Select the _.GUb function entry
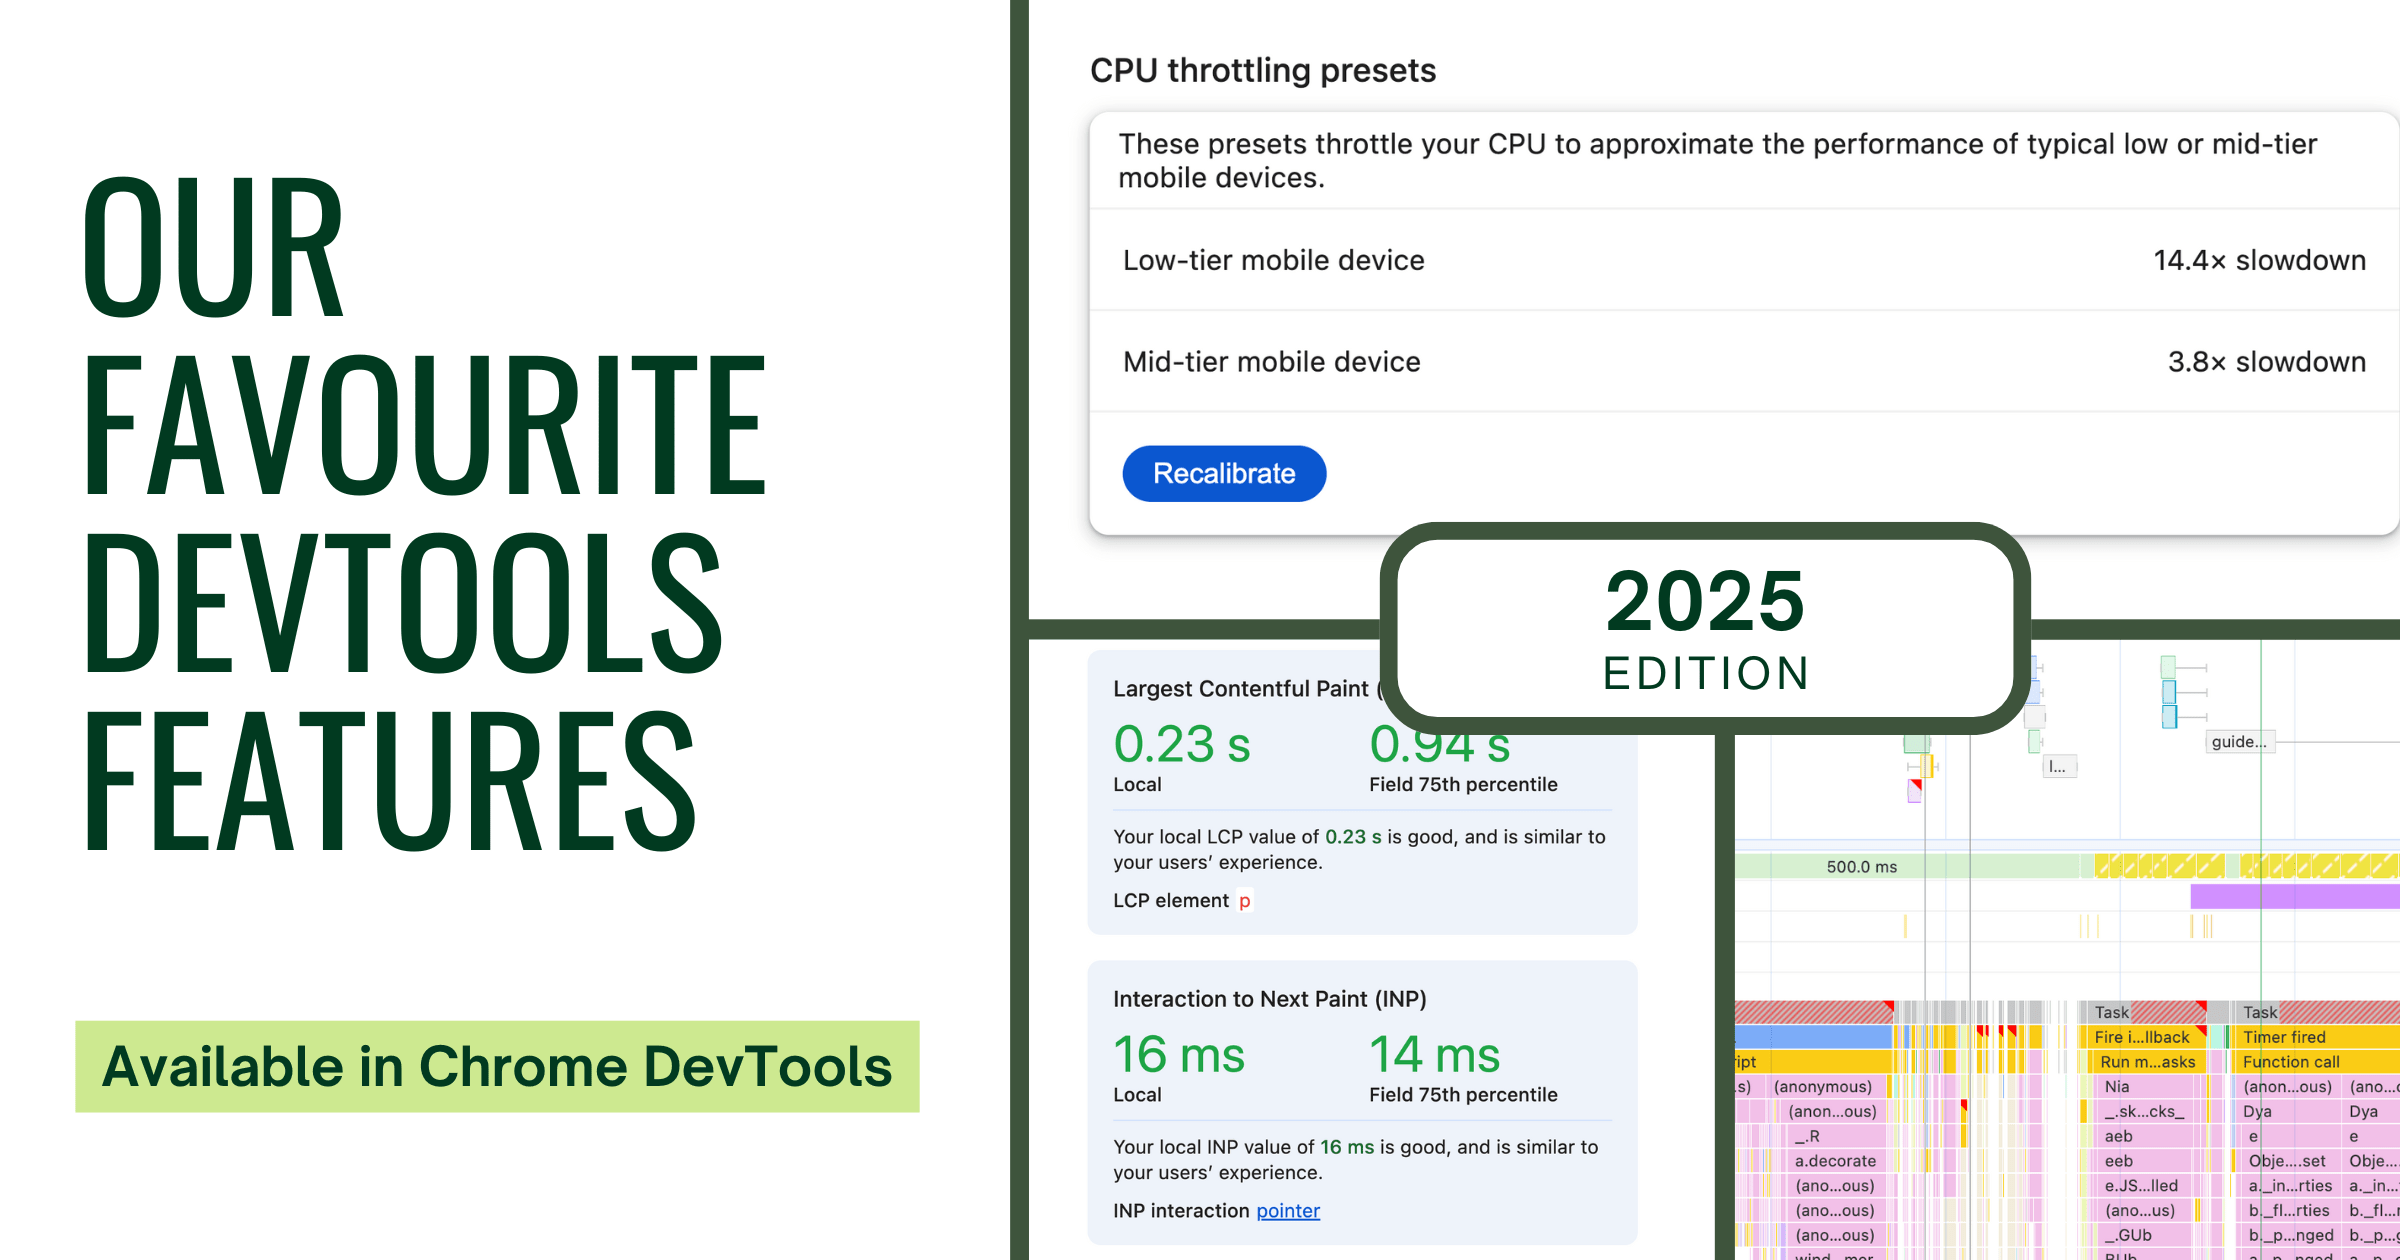Image resolution: width=2400 pixels, height=1260 pixels. click(2144, 1236)
